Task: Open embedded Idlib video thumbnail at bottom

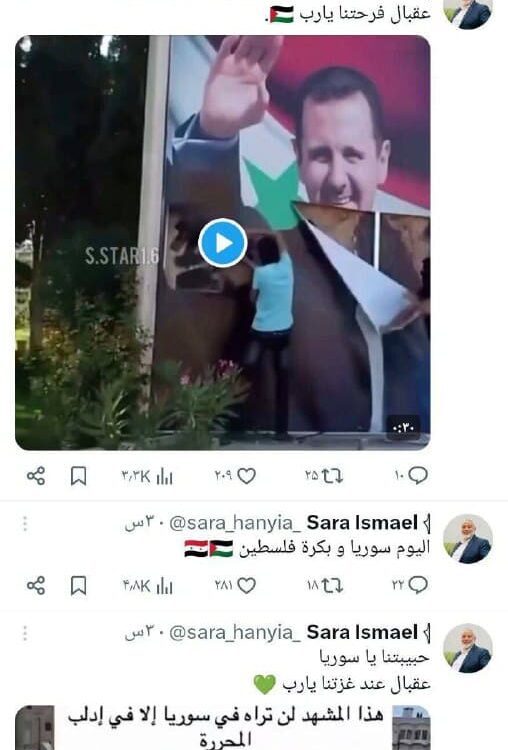Action: tap(222, 727)
